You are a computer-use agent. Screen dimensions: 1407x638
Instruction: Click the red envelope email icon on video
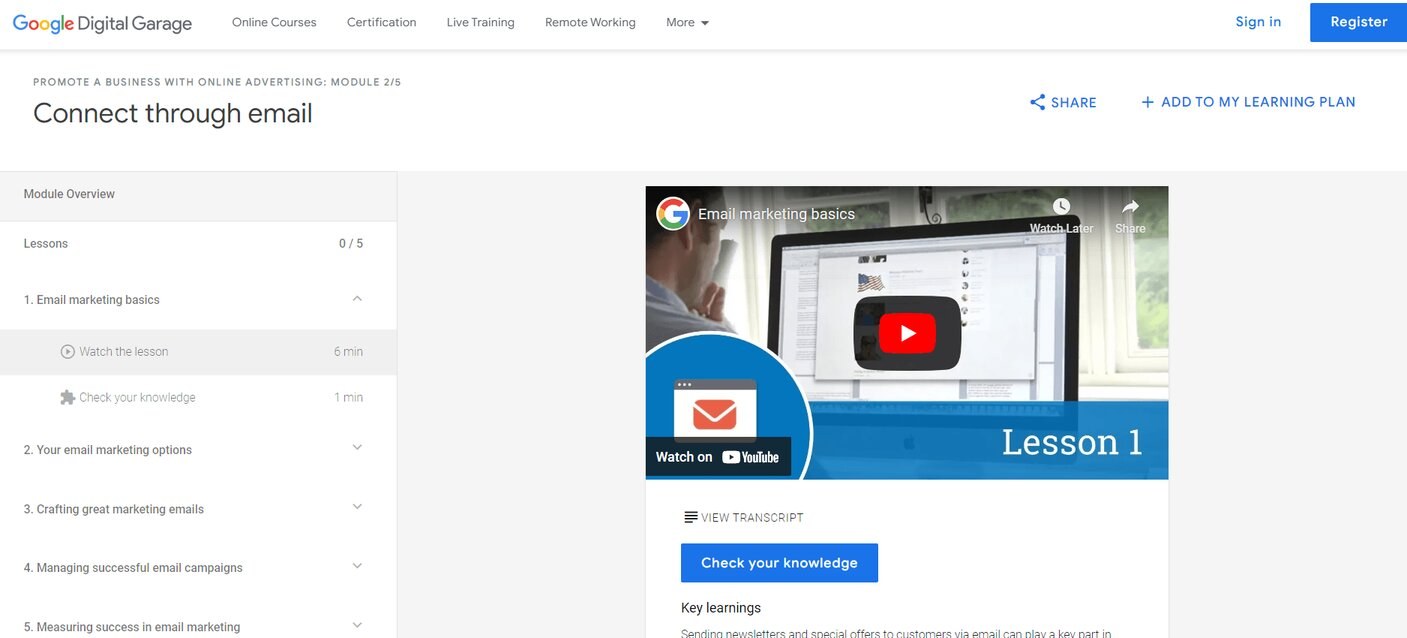tap(715, 413)
